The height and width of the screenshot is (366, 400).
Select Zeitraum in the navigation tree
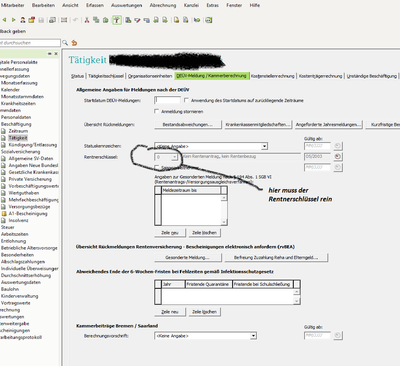click(x=18, y=131)
